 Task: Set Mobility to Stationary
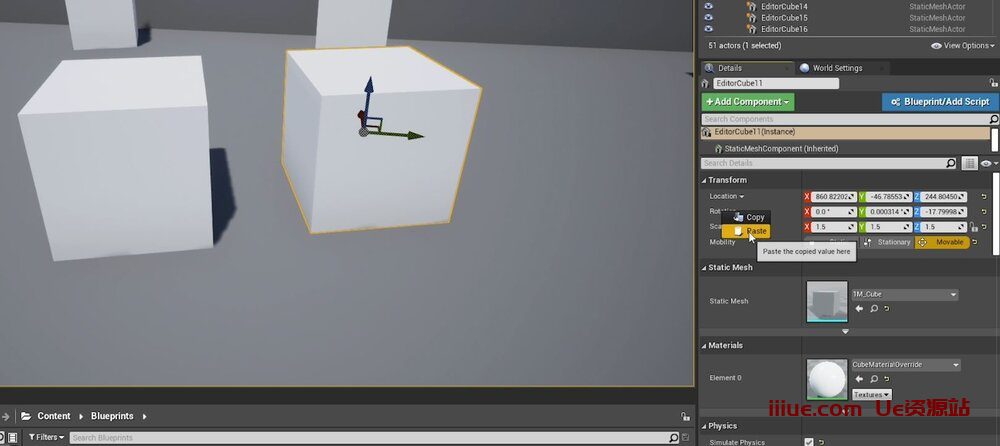(x=887, y=242)
